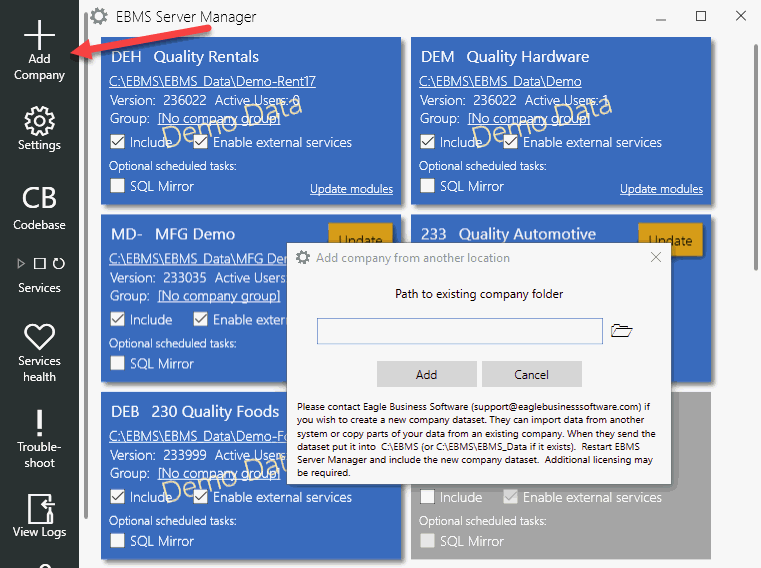
Task: Click the Add button in dialog
Action: point(427,374)
